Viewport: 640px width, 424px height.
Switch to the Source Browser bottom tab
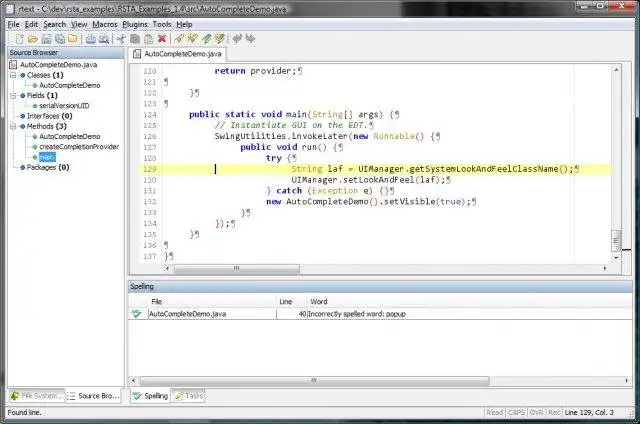tap(93, 396)
